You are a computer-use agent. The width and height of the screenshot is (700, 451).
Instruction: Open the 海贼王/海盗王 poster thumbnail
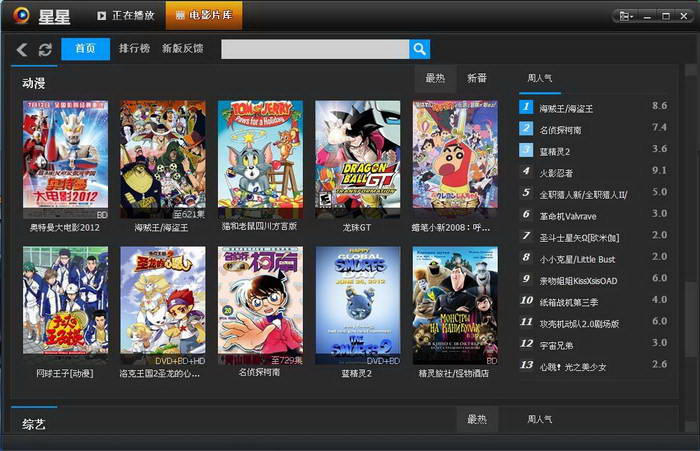point(163,159)
